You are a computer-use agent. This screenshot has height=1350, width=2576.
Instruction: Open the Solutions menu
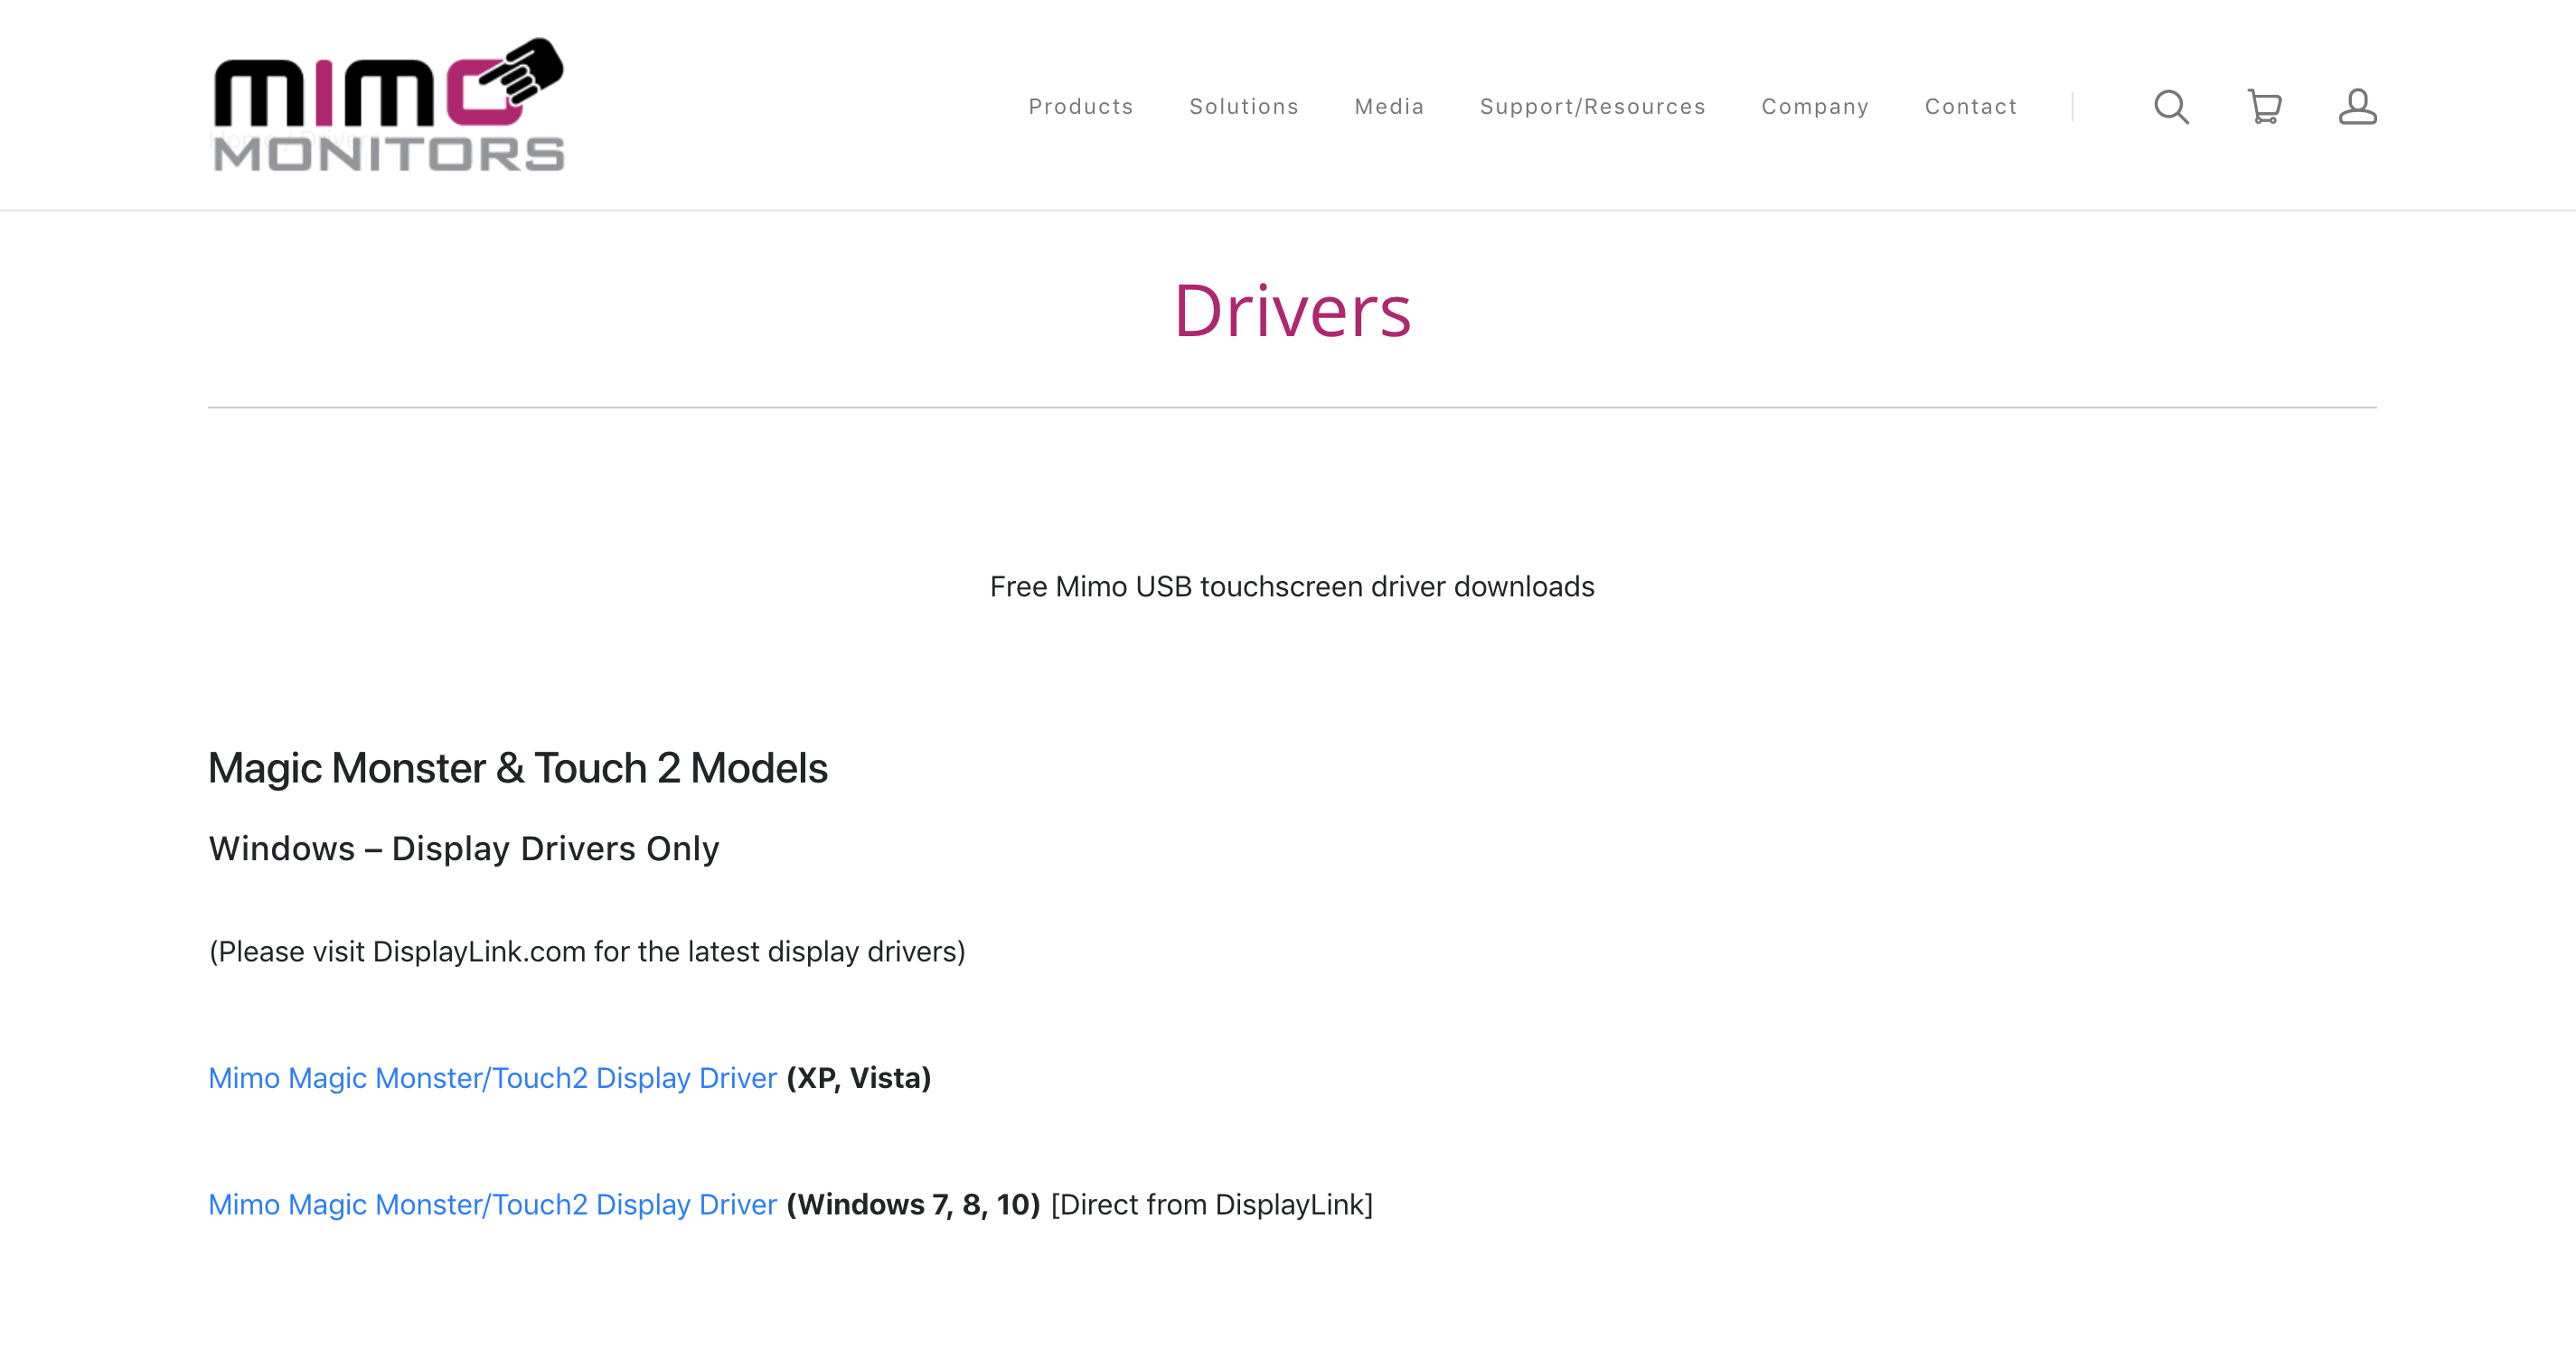point(1244,107)
